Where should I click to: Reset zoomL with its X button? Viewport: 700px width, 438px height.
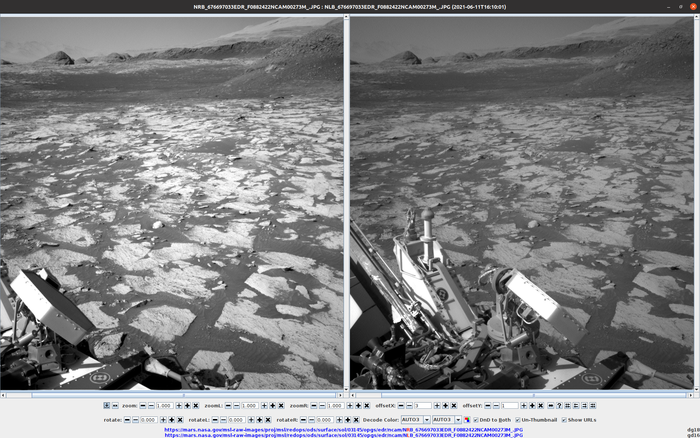(281, 405)
